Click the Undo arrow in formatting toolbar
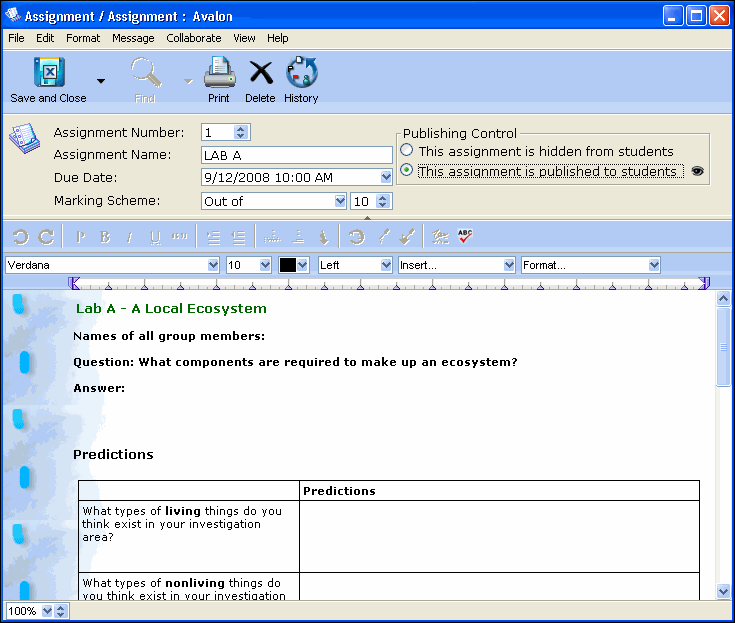 [x=20, y=237]
